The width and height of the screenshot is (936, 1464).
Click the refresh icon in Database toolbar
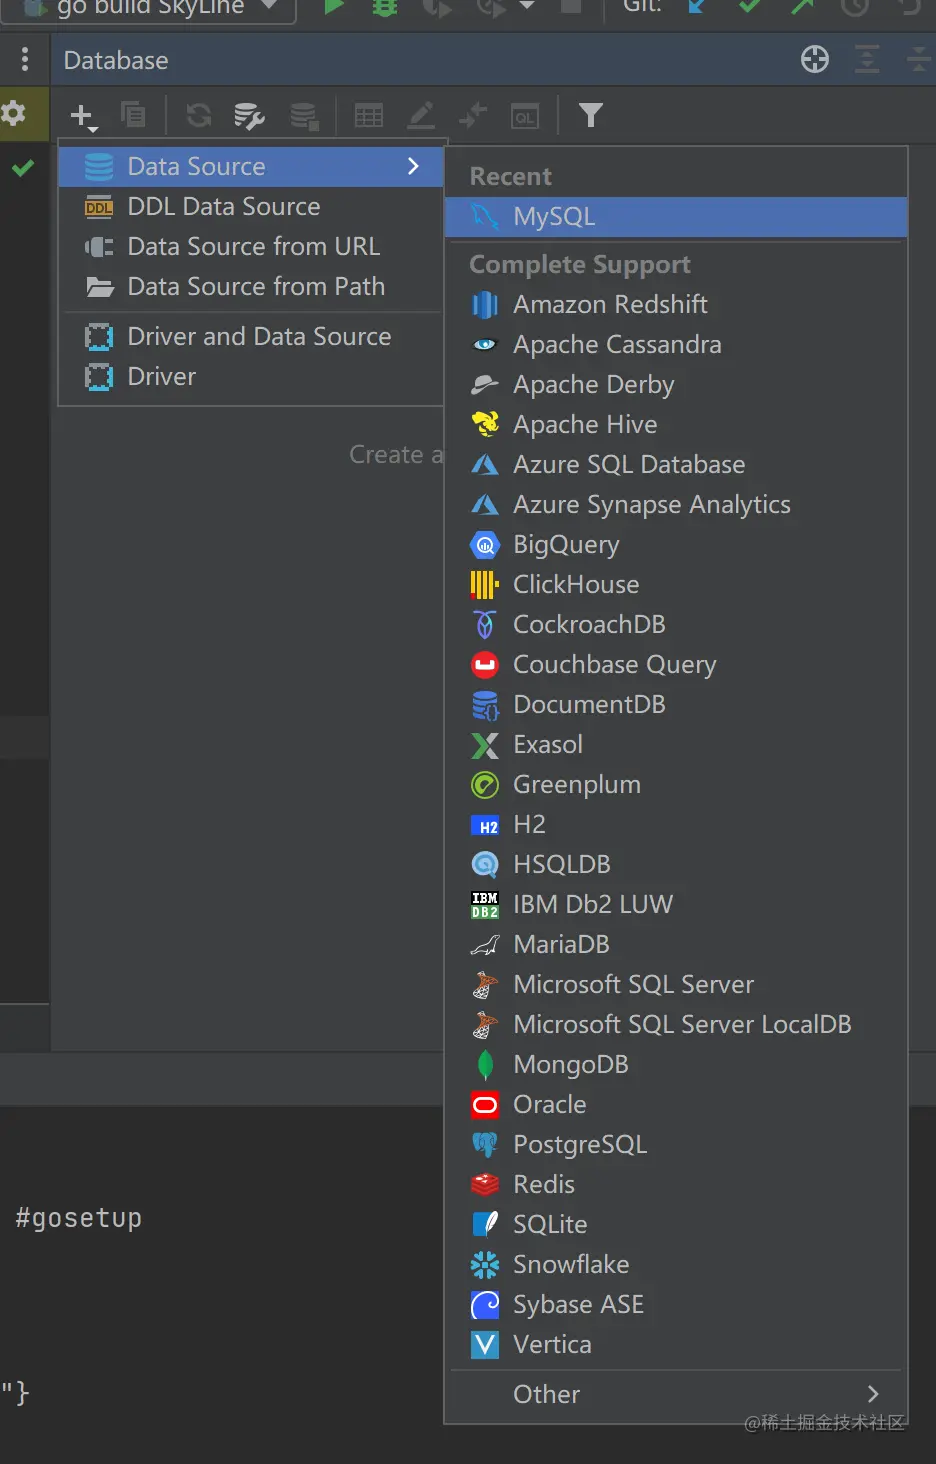point(199,116)
